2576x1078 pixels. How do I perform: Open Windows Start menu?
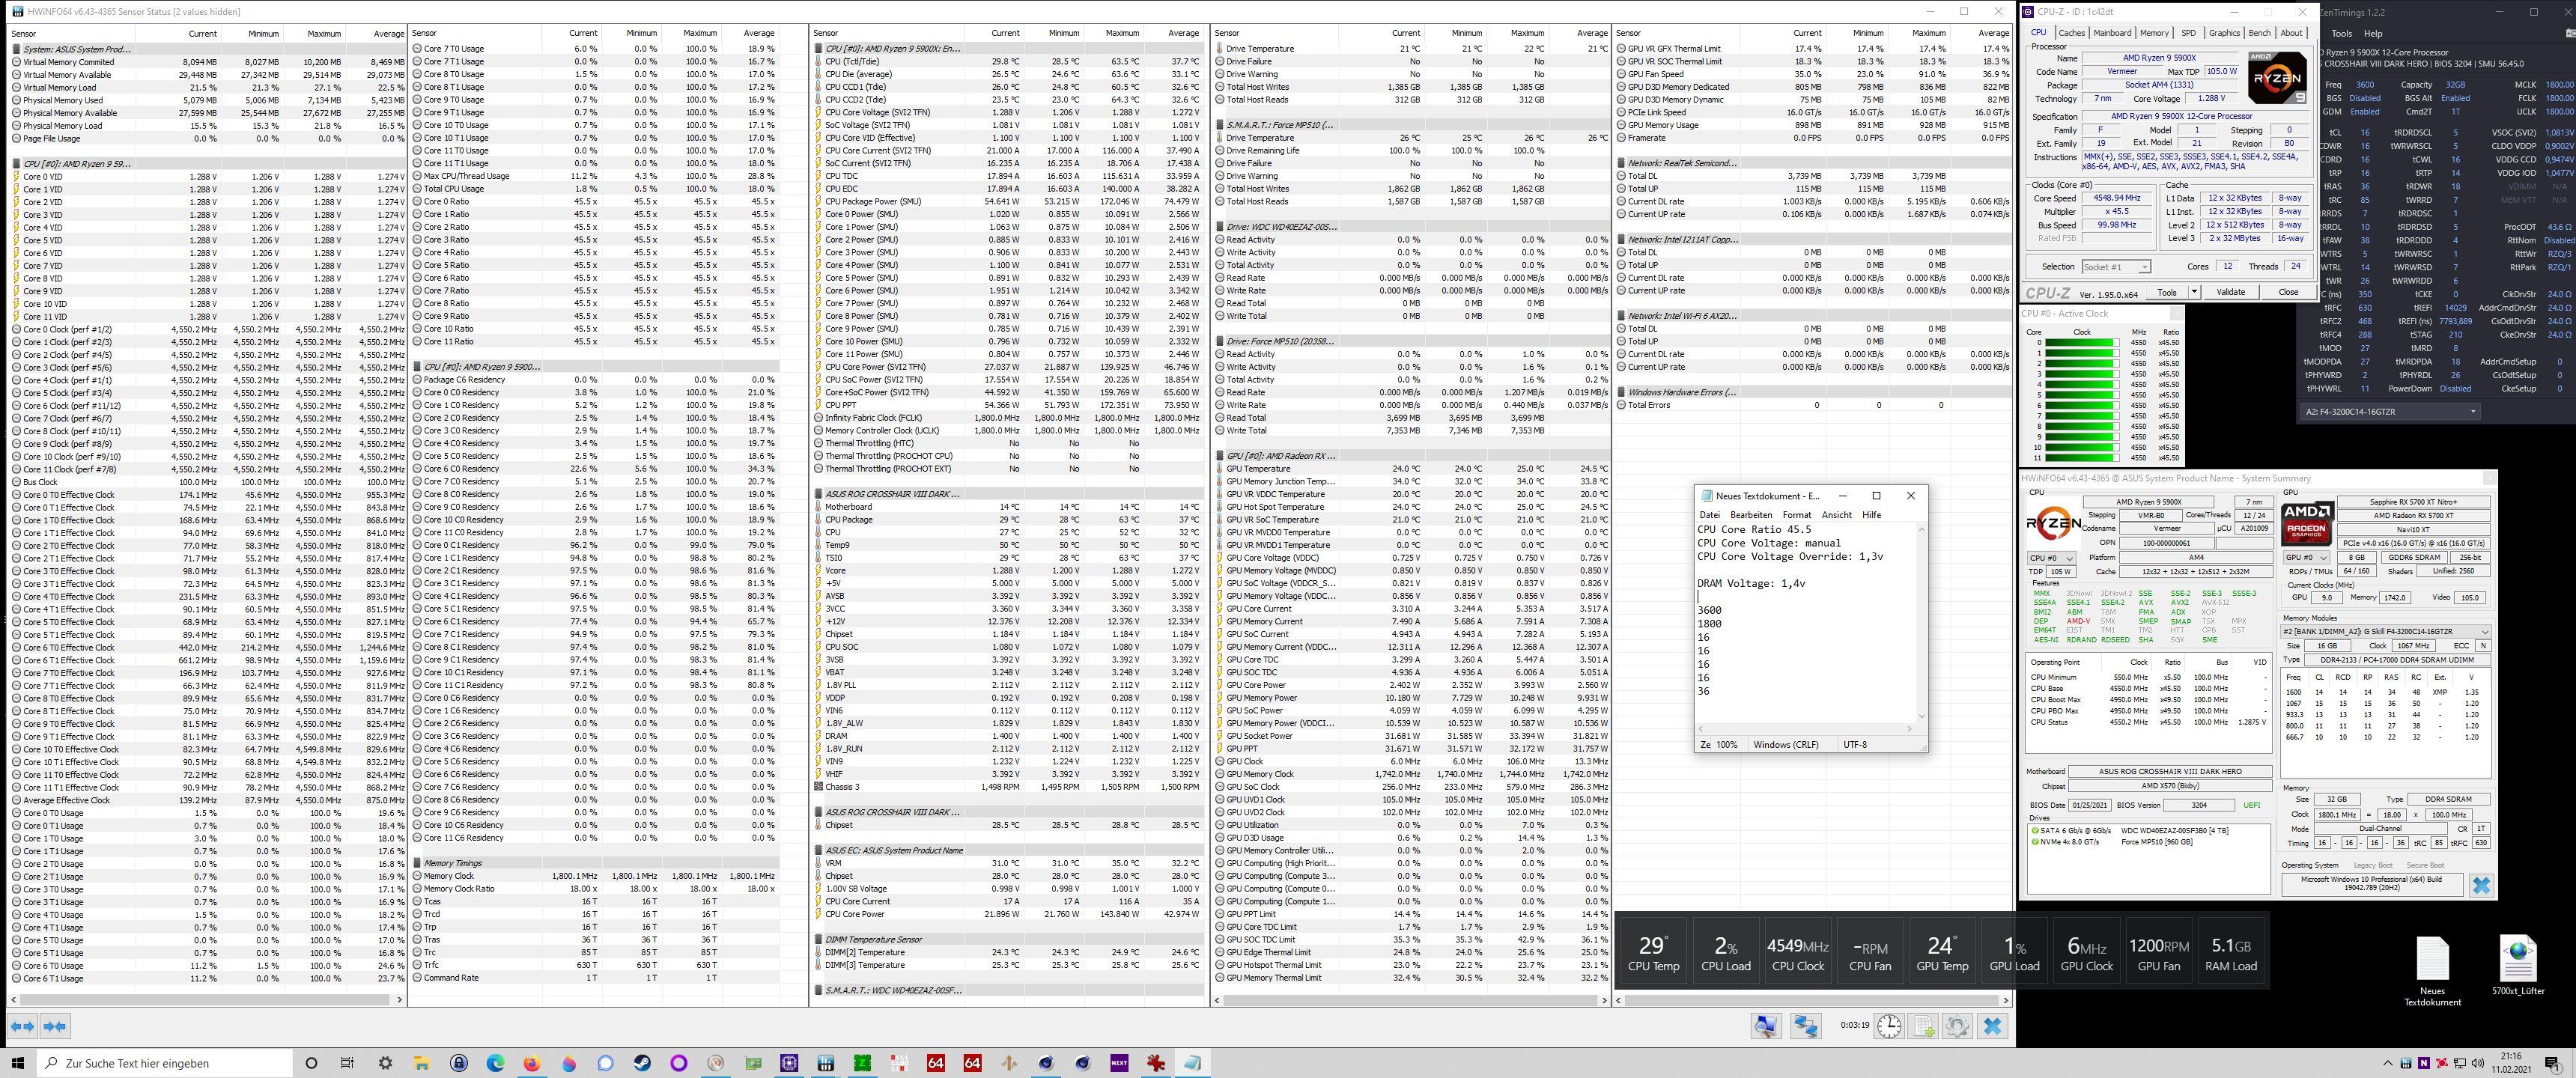(x=18, y=1063)
